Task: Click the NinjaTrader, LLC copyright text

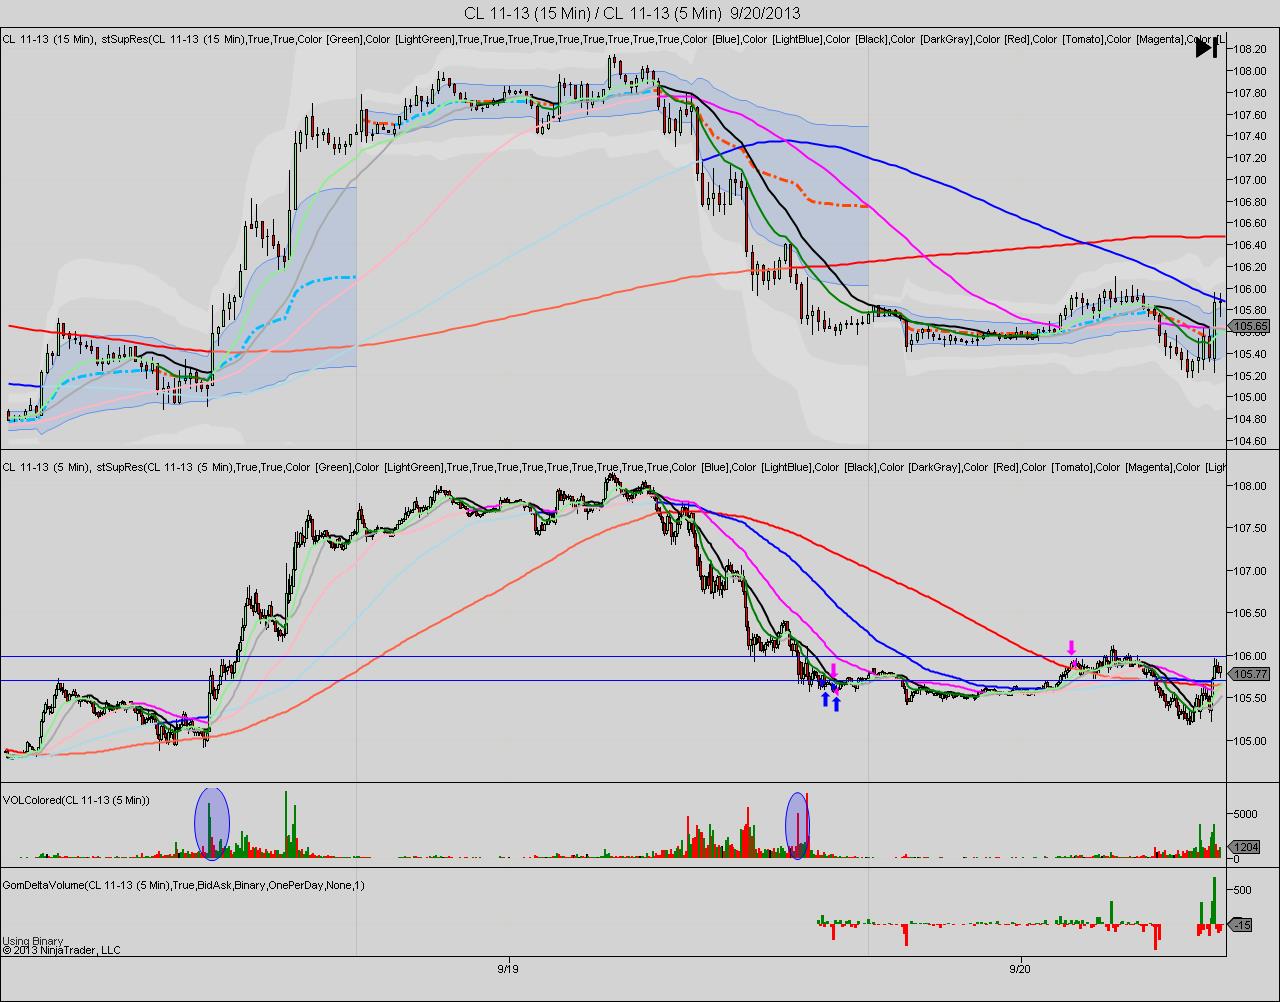Action: [x=61, y=950]
